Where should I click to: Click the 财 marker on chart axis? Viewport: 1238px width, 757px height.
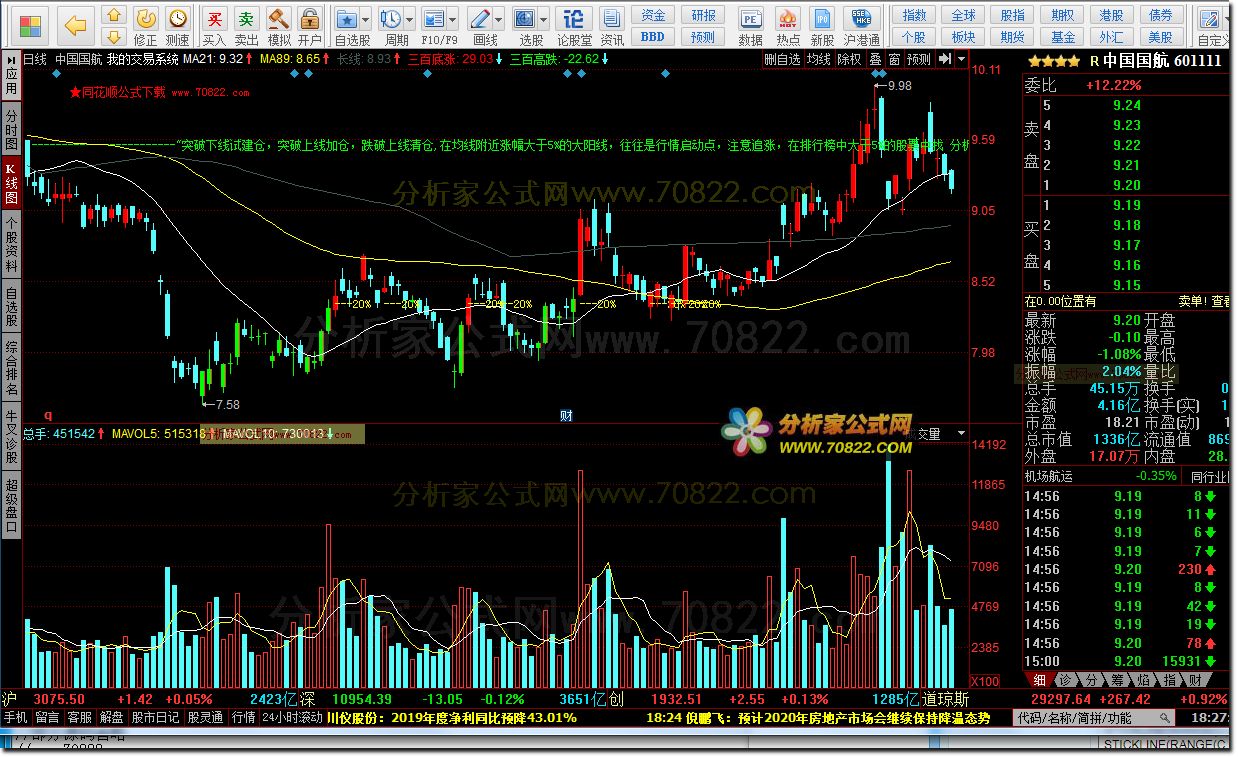click(566, 415)
